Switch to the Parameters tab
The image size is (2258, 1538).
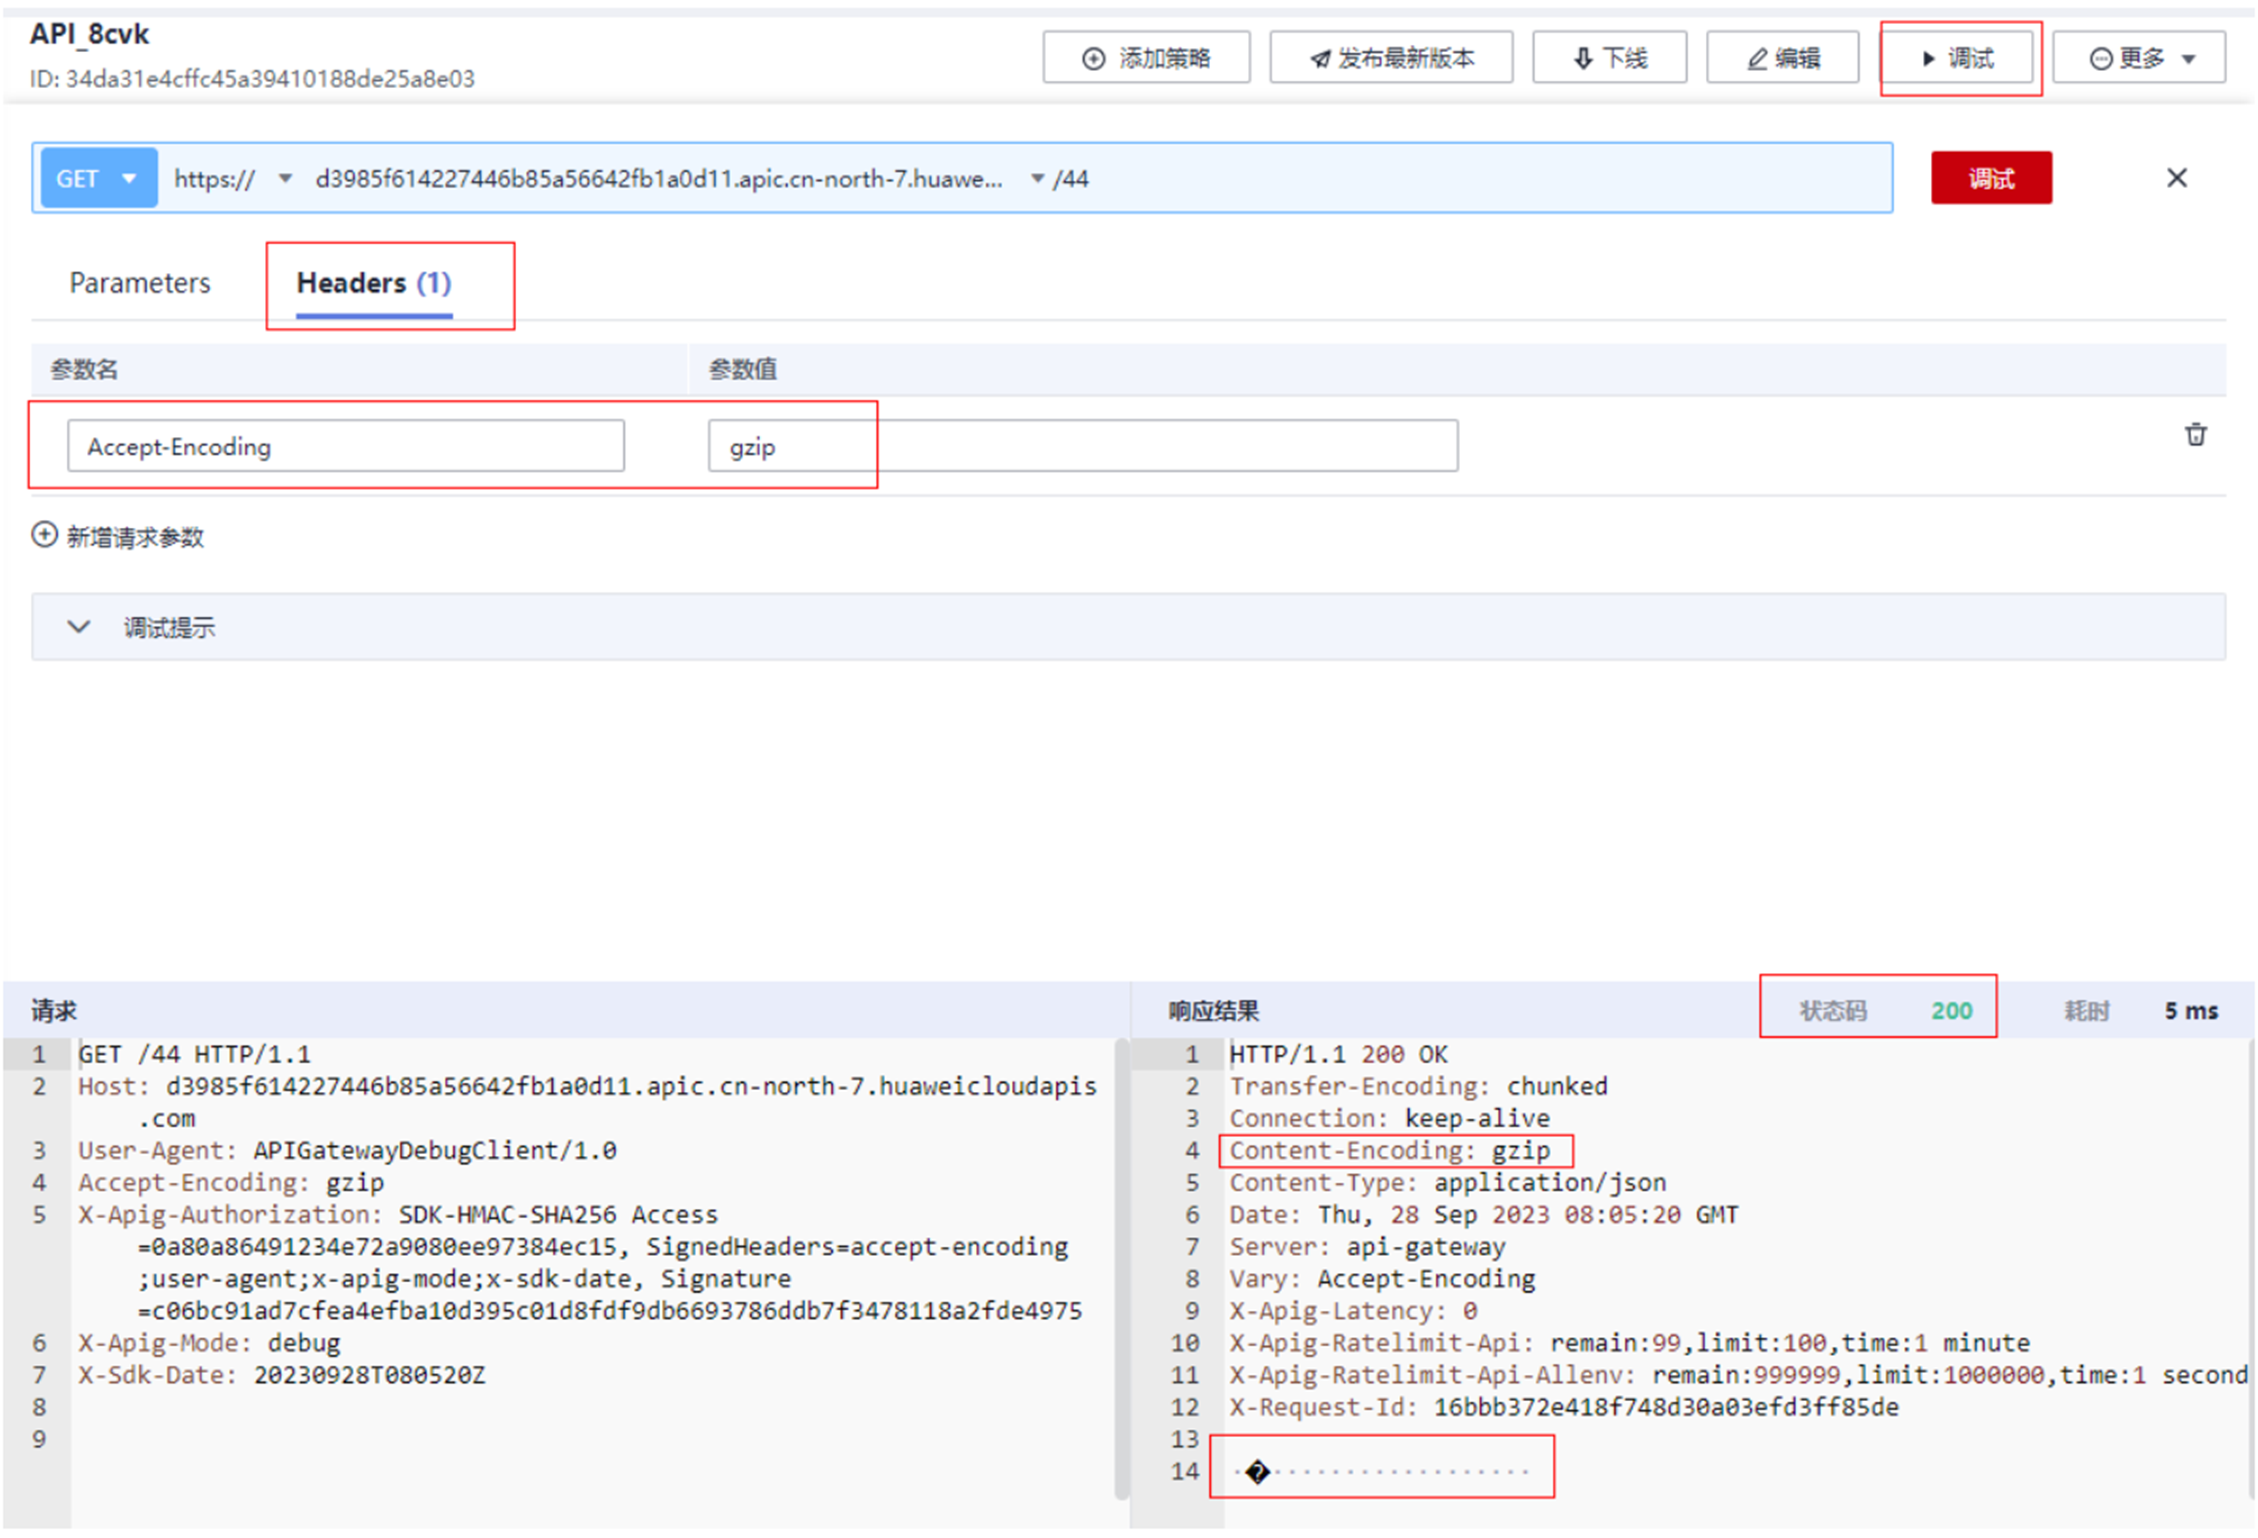pyautogui.click(x=140, y=283)
